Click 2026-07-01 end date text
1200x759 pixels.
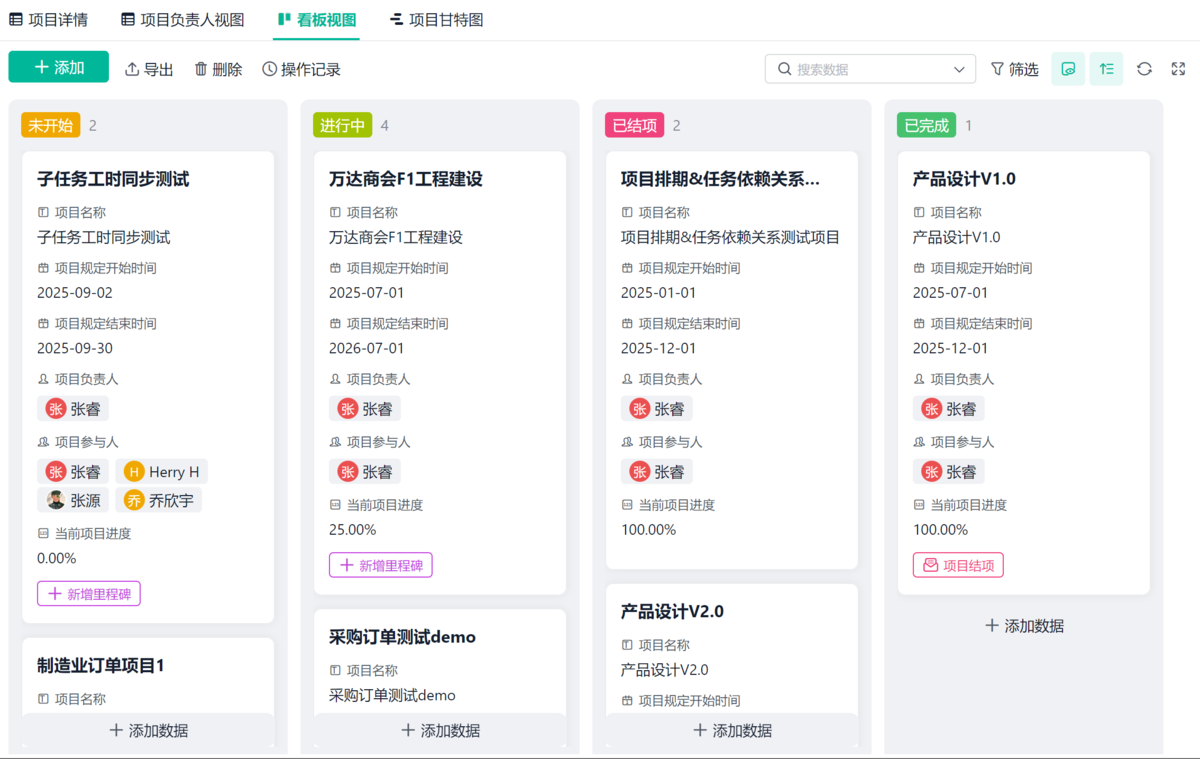pos(367,349)
